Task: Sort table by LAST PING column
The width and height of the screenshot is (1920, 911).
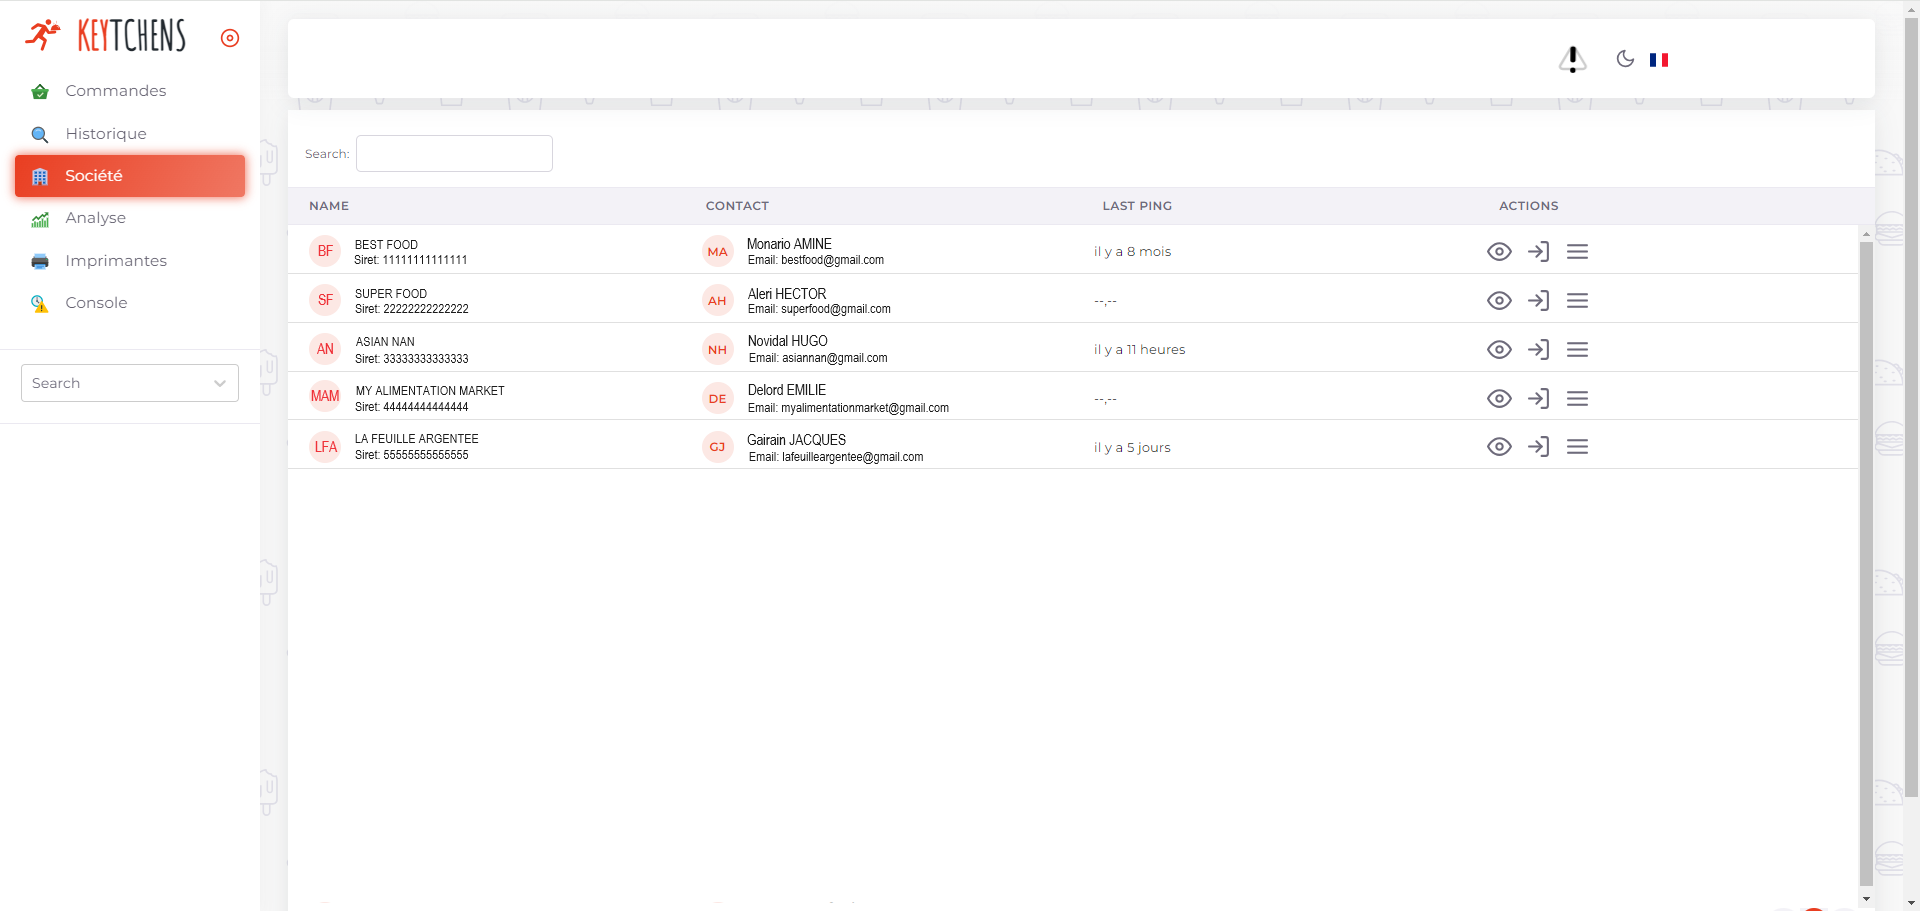Action: pos(1137,206)
